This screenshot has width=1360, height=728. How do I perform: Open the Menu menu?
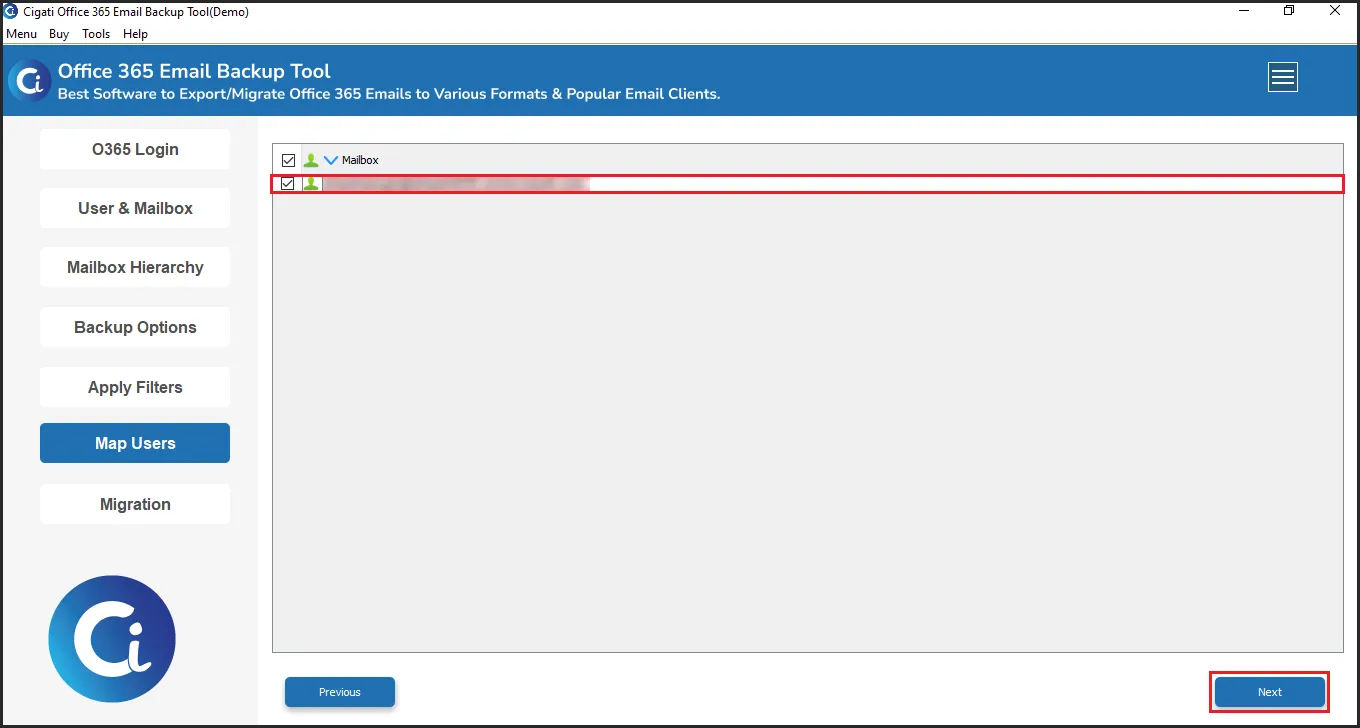pyautogui.click(x=21, y=34)
